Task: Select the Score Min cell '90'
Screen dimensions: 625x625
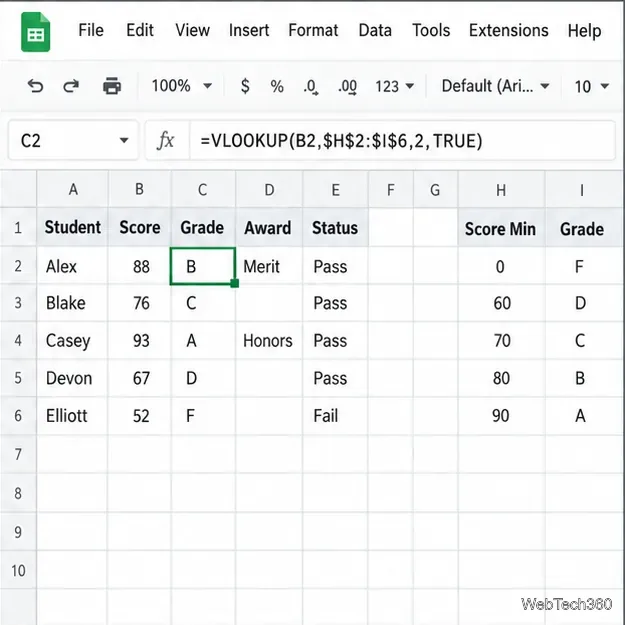Action: coord(501,416)
